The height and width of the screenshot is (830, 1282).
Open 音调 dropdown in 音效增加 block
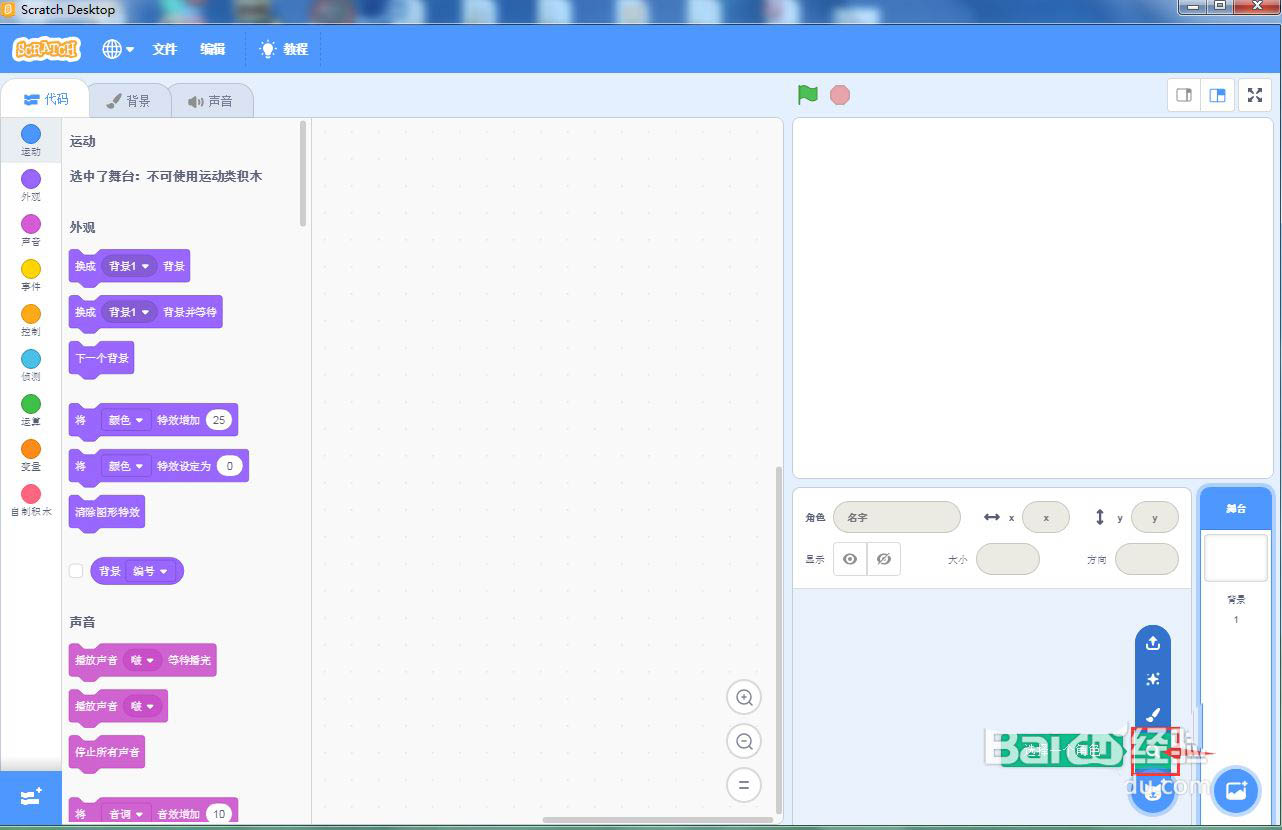pos(126,814)
